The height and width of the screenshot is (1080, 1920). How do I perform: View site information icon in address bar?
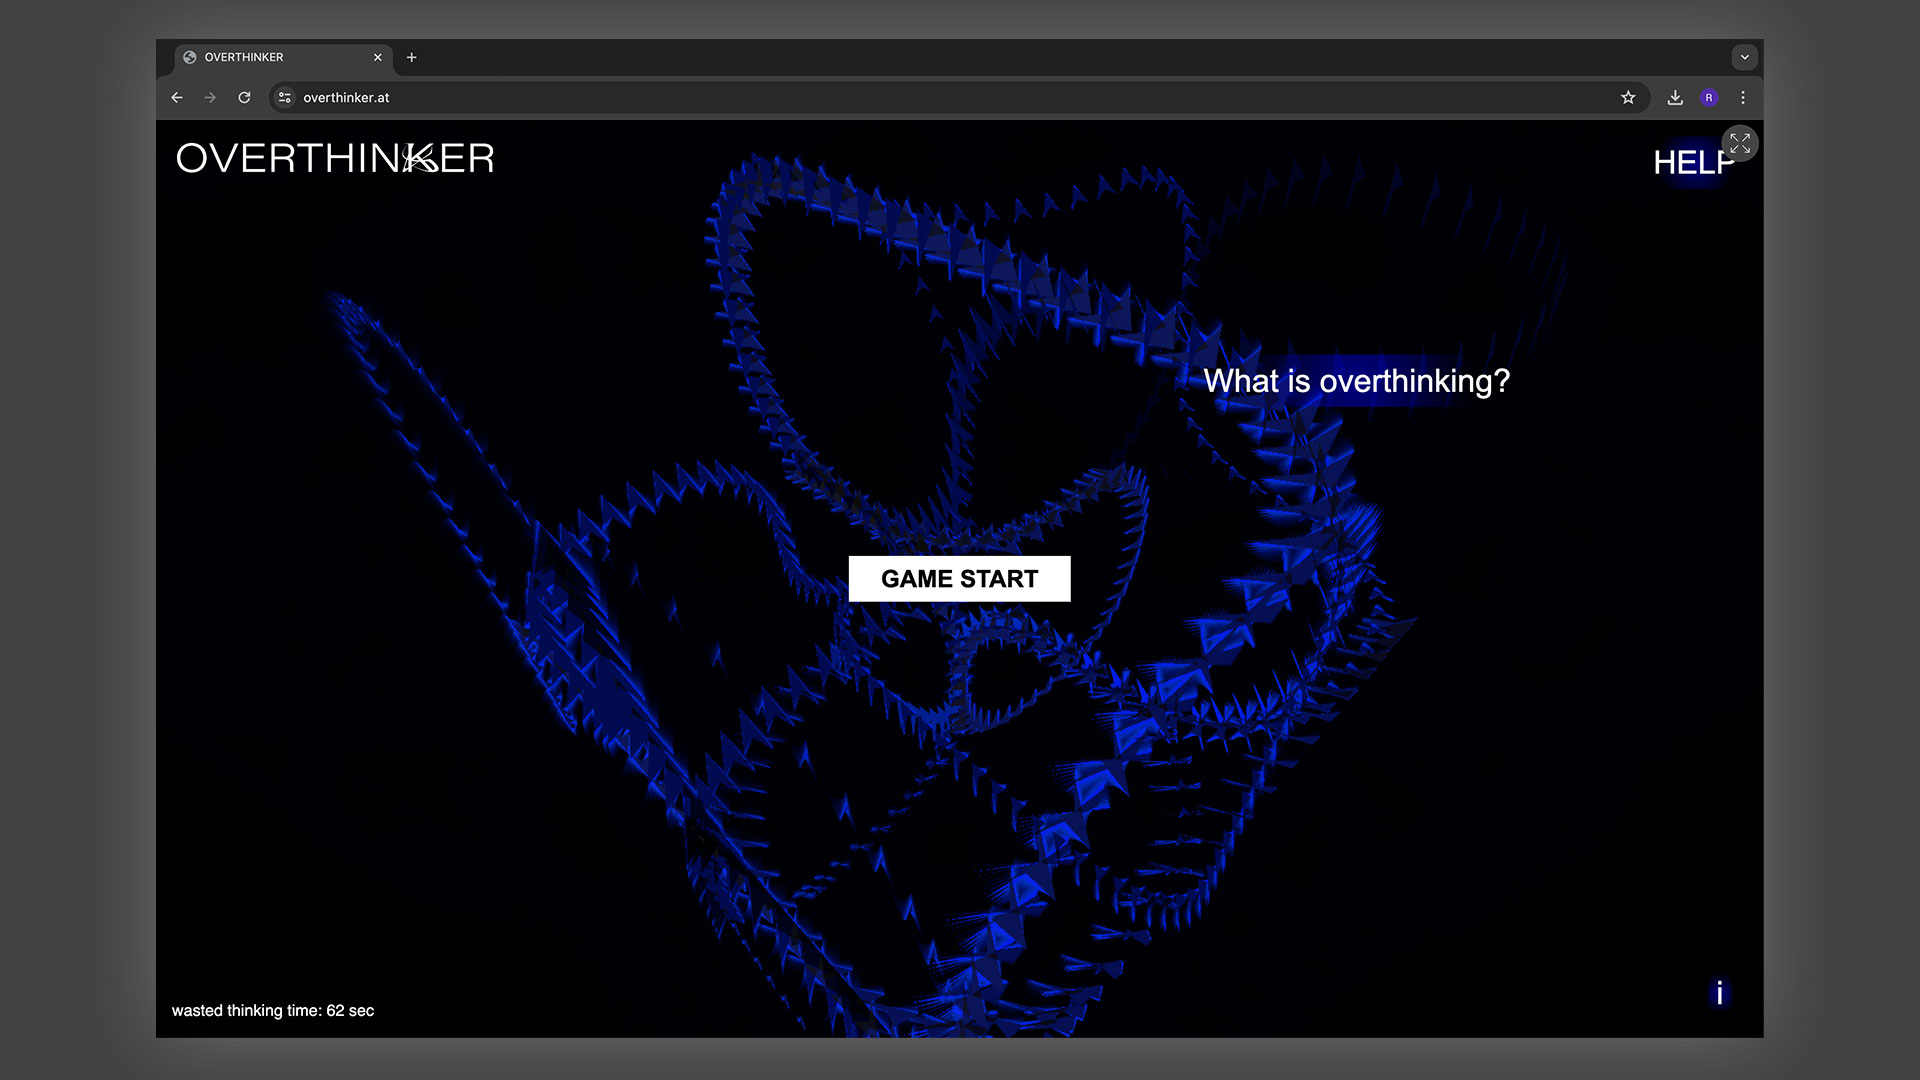[x=285, y=98]
